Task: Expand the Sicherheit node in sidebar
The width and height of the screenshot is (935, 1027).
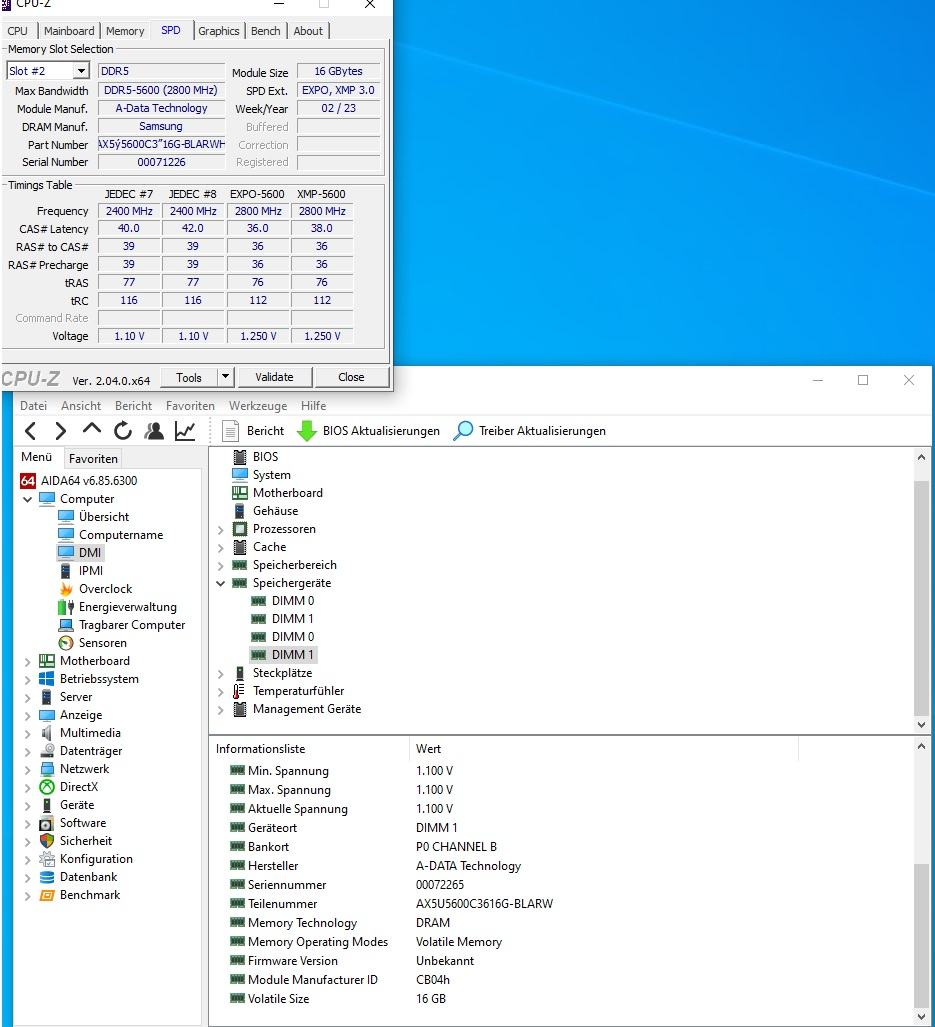Action: 28,842
